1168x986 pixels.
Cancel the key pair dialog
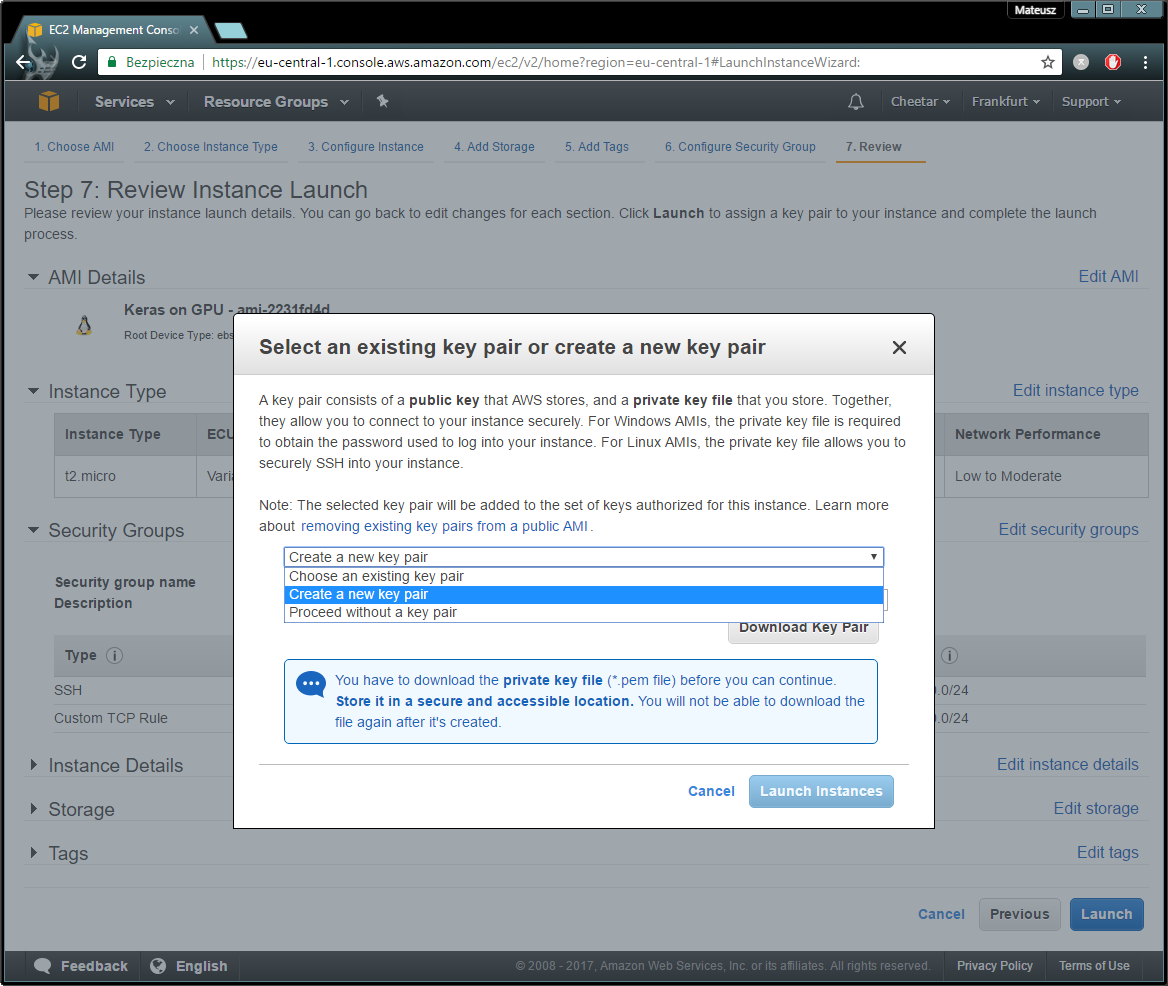pyautogui.click(x=711, y=791)
